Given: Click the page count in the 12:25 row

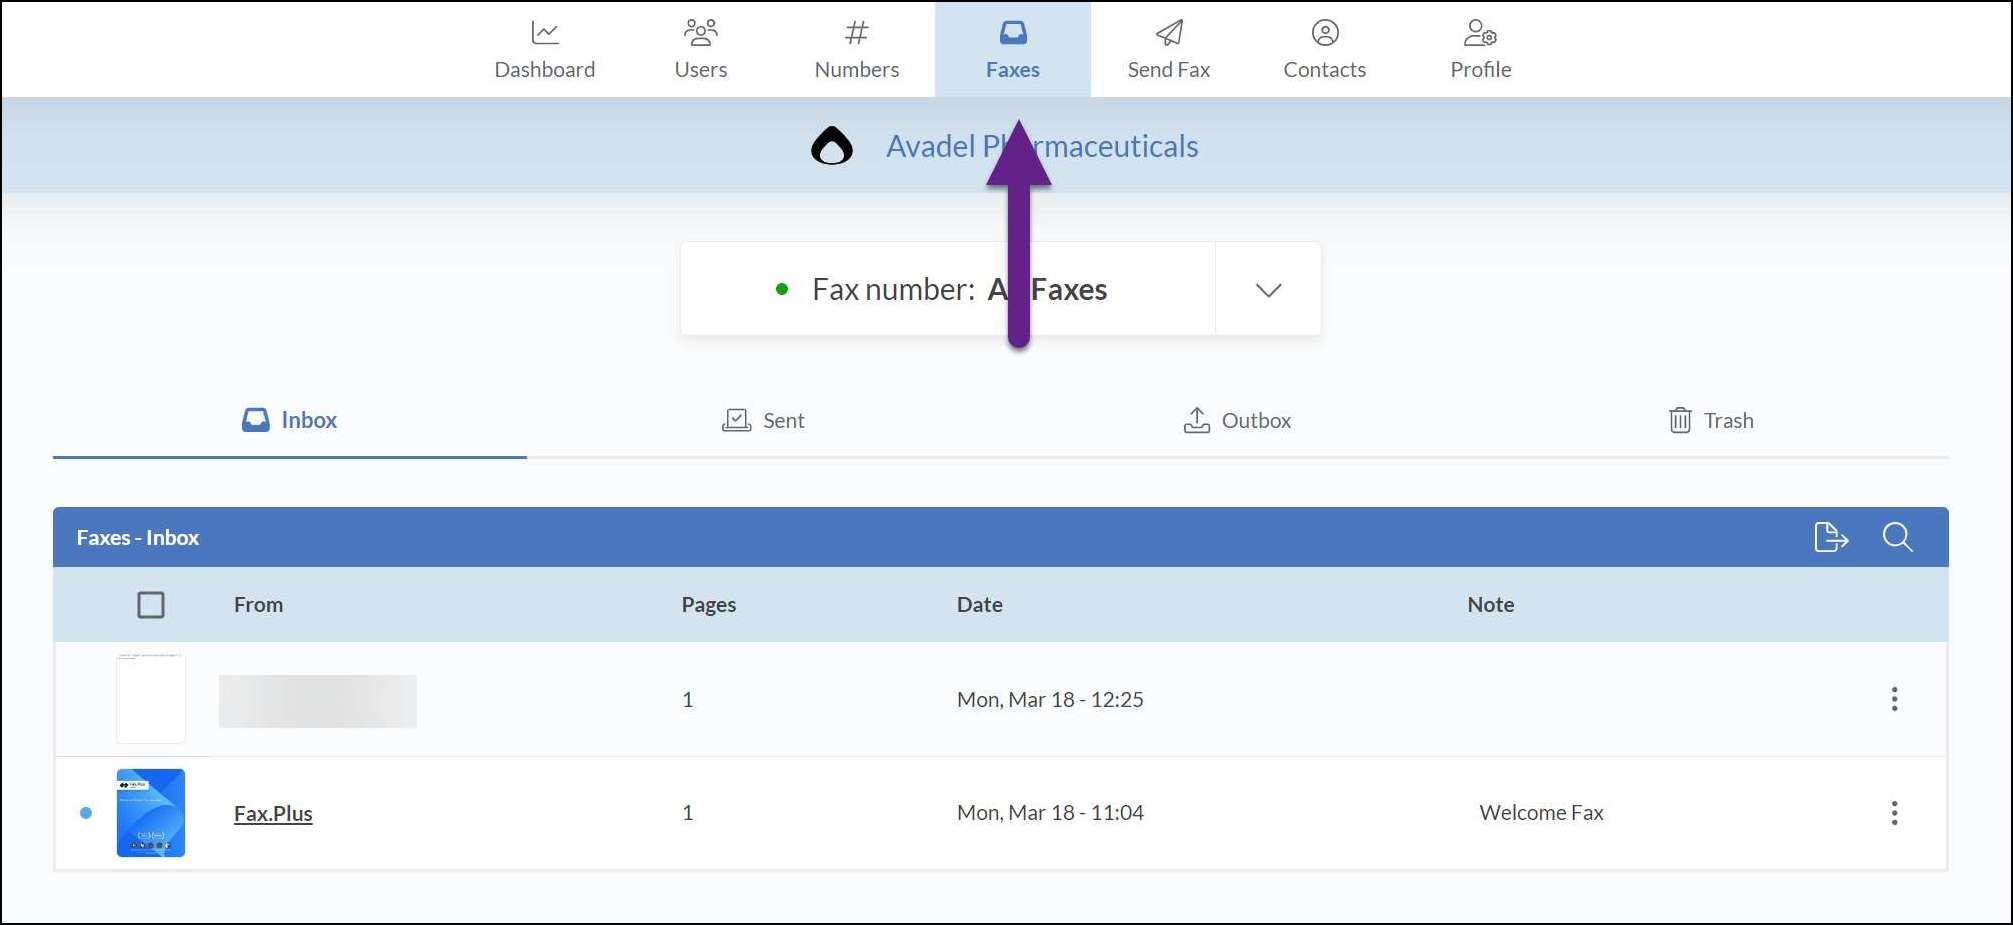Looking at the screenshot, I should 688,699.
